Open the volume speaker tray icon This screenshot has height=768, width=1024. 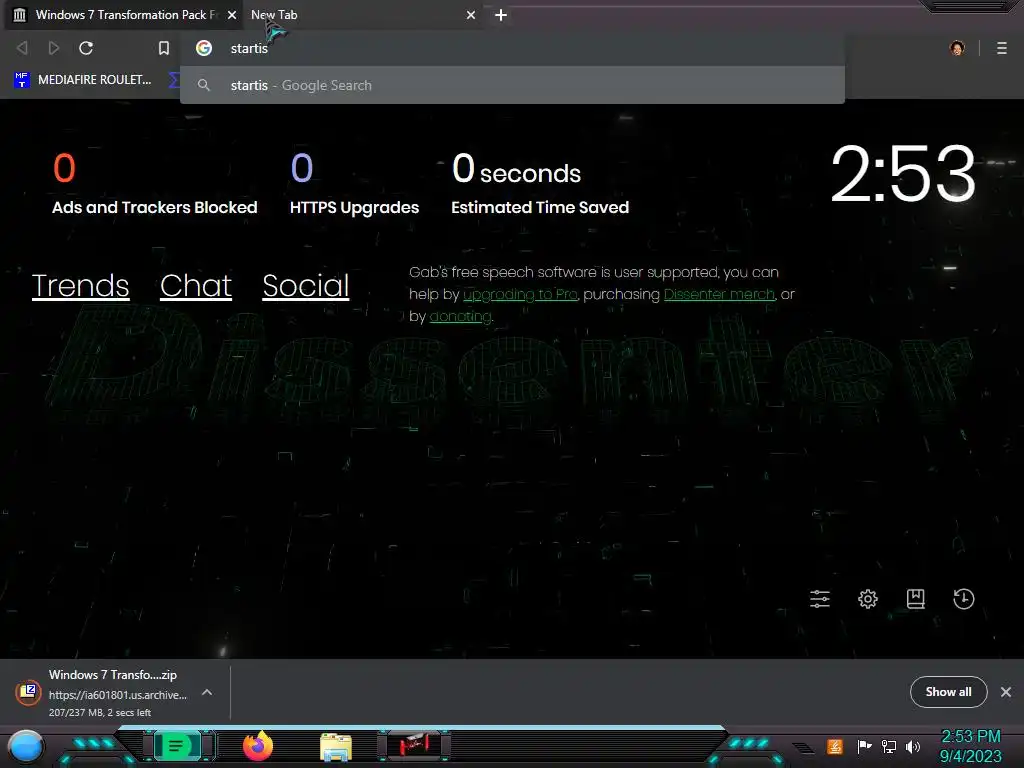(913, 746)
